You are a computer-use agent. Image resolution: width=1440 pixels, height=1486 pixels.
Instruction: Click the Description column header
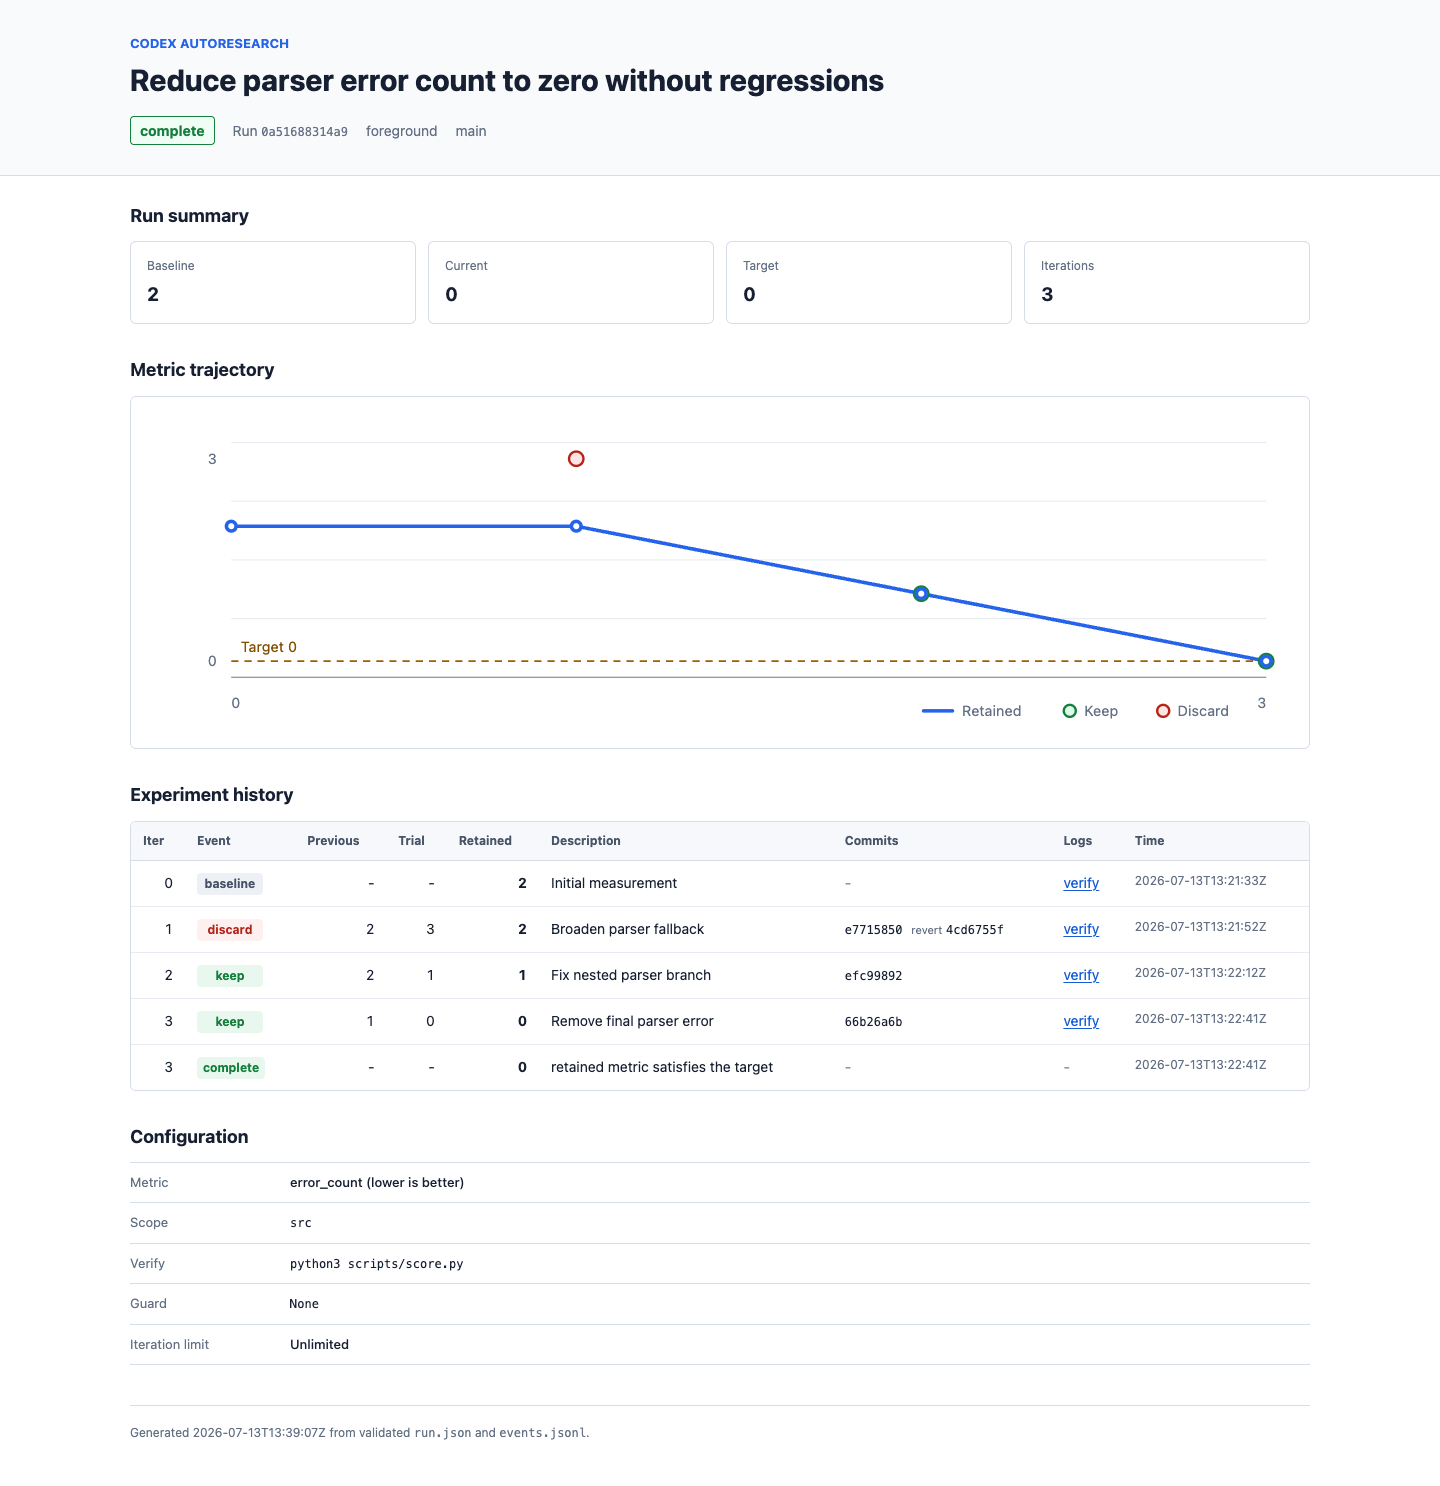click(x=586, y=841)
